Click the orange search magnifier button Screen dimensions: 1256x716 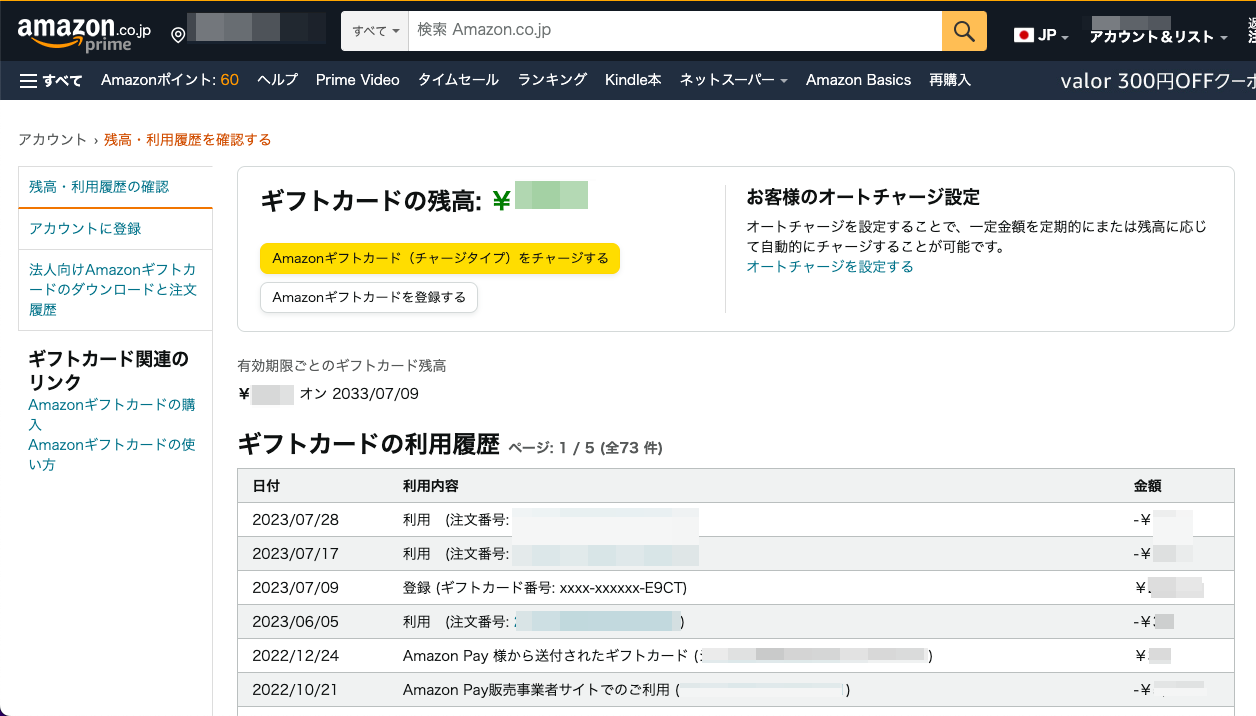click(964, 31)
